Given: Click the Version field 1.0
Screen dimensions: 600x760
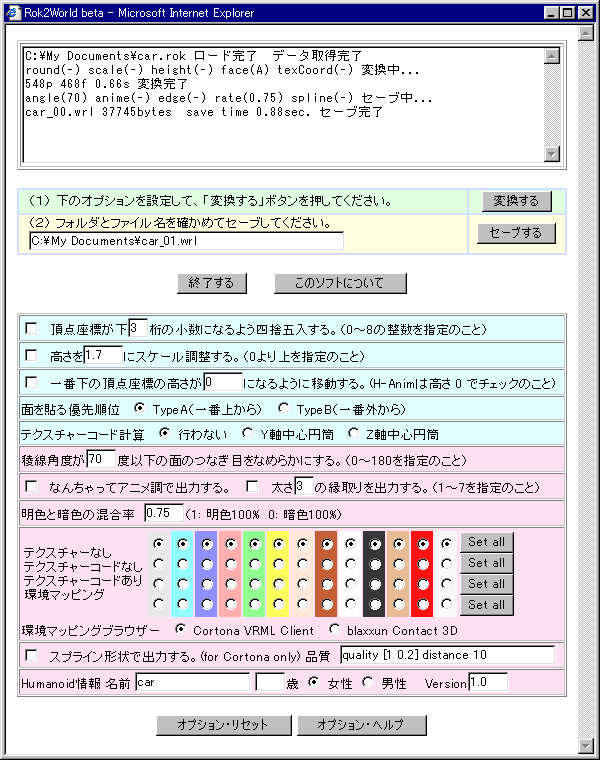Looking at the screenshot, I should pos(489,682).
